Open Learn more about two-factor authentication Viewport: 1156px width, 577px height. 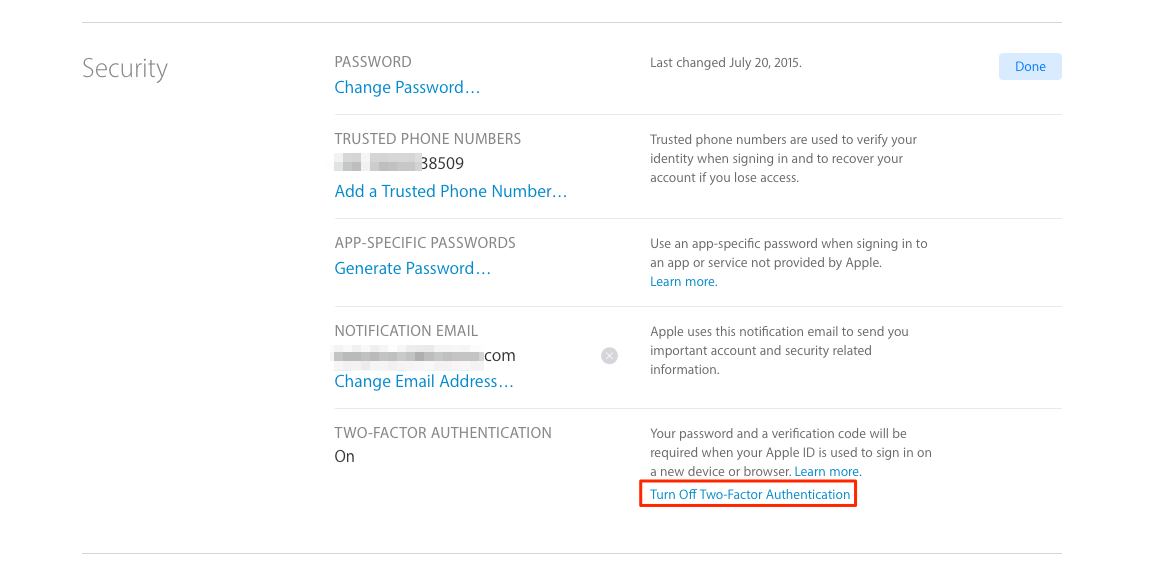(827, 472)
